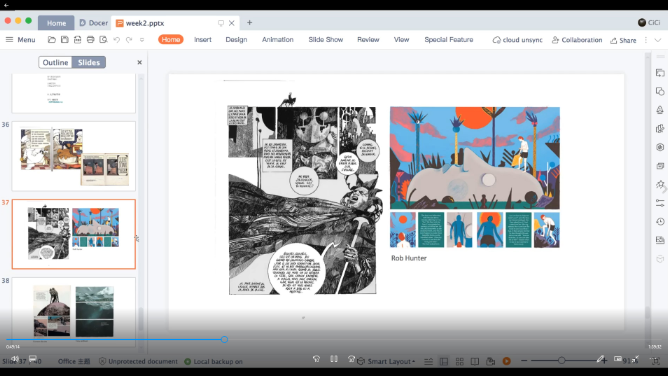Open the CiCi account profile
Image resolution: width=668 pixels, height=376 pixels.
pyautogui.click(x=649, y=23)
